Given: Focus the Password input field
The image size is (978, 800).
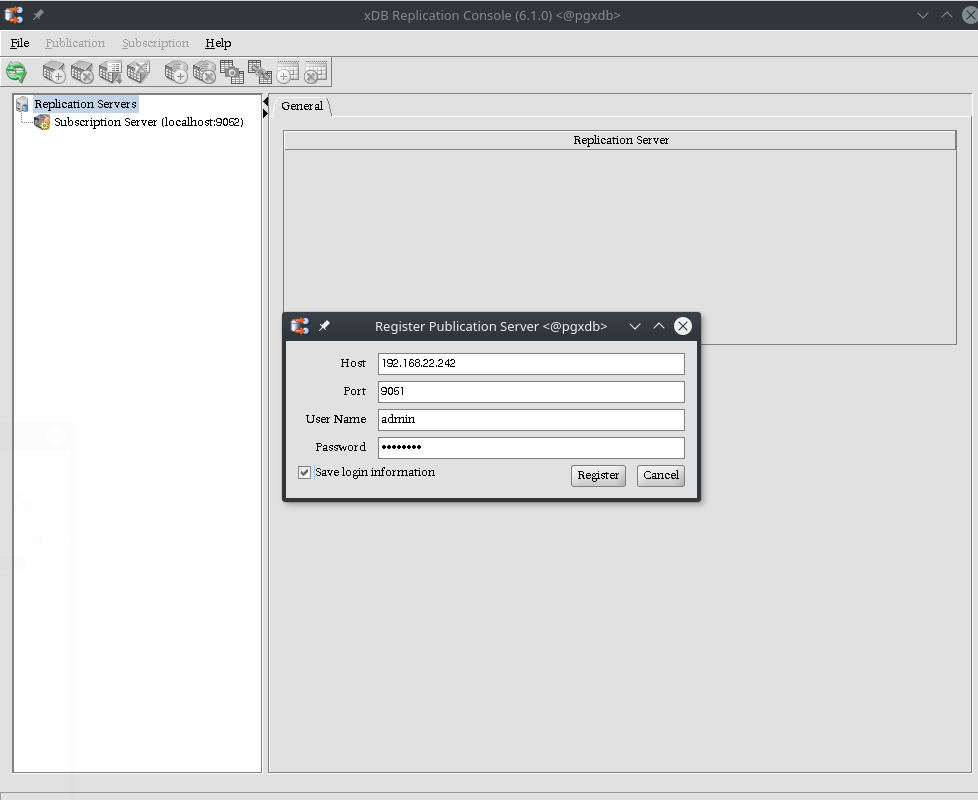Looking at the screenshot, I should coord(531,448).
